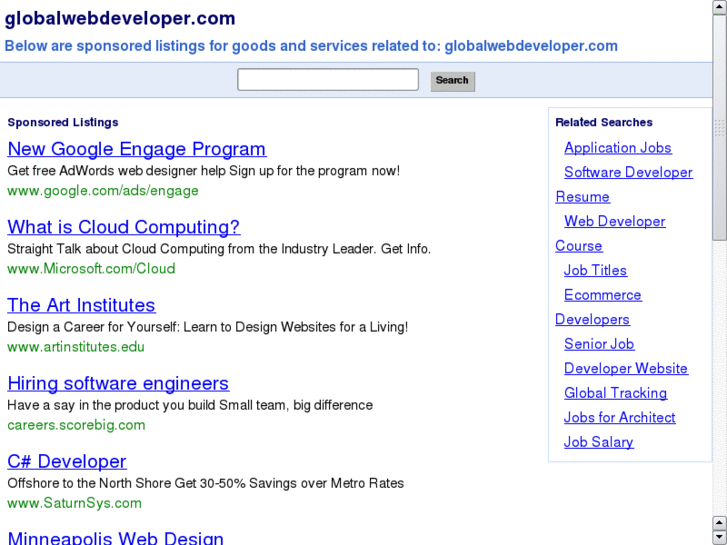
Task: Click www.SaturnSys.com URL text
Action: pos(75,503)
